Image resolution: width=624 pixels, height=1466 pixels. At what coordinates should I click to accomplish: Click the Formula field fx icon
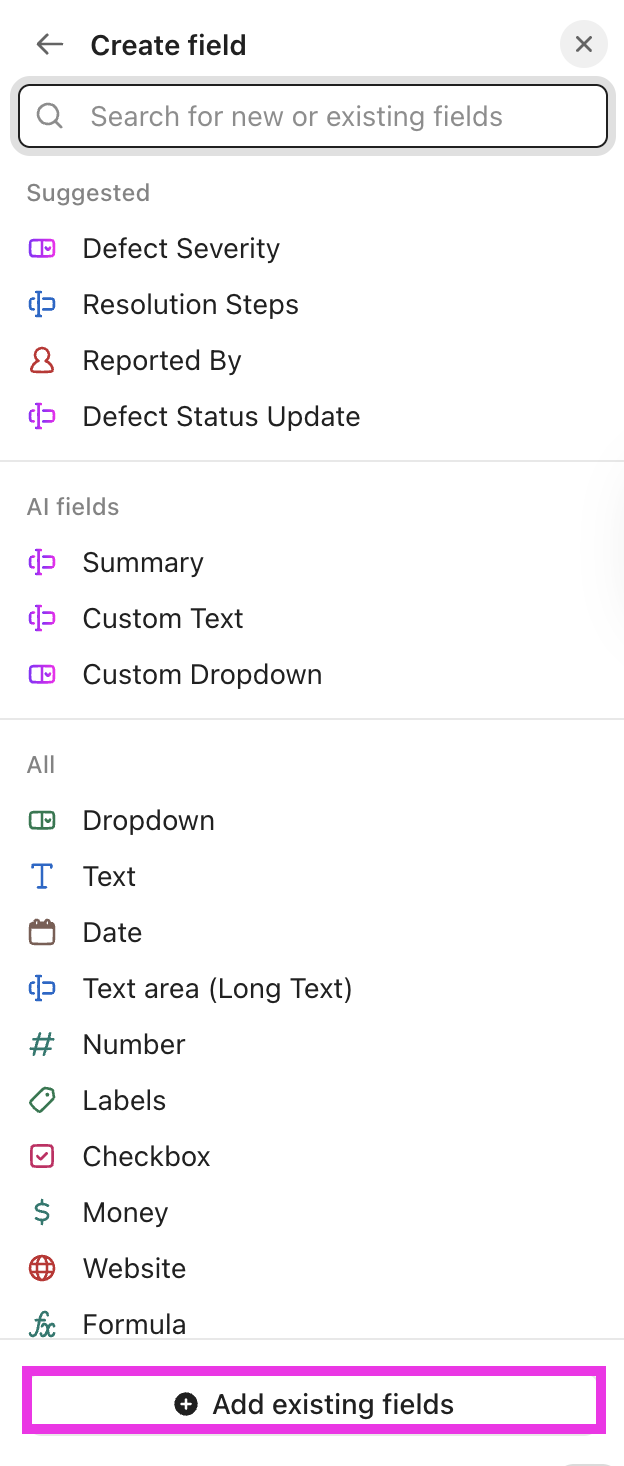click(41, 1324)
